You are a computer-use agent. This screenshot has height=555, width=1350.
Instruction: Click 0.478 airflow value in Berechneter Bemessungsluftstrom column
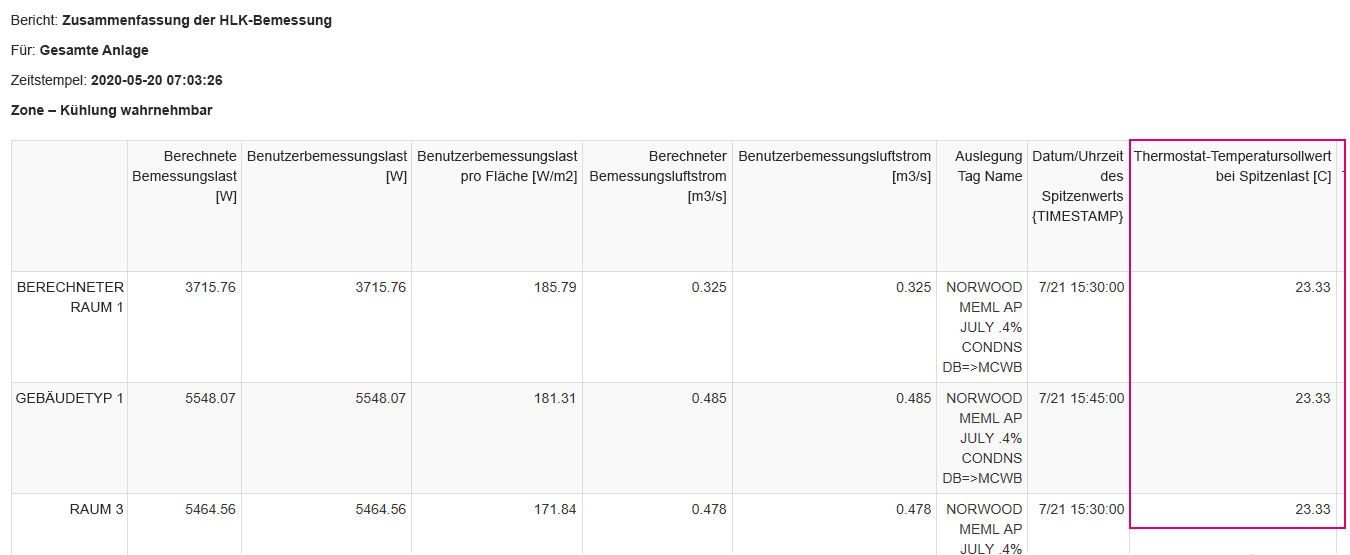coord(709,509)
